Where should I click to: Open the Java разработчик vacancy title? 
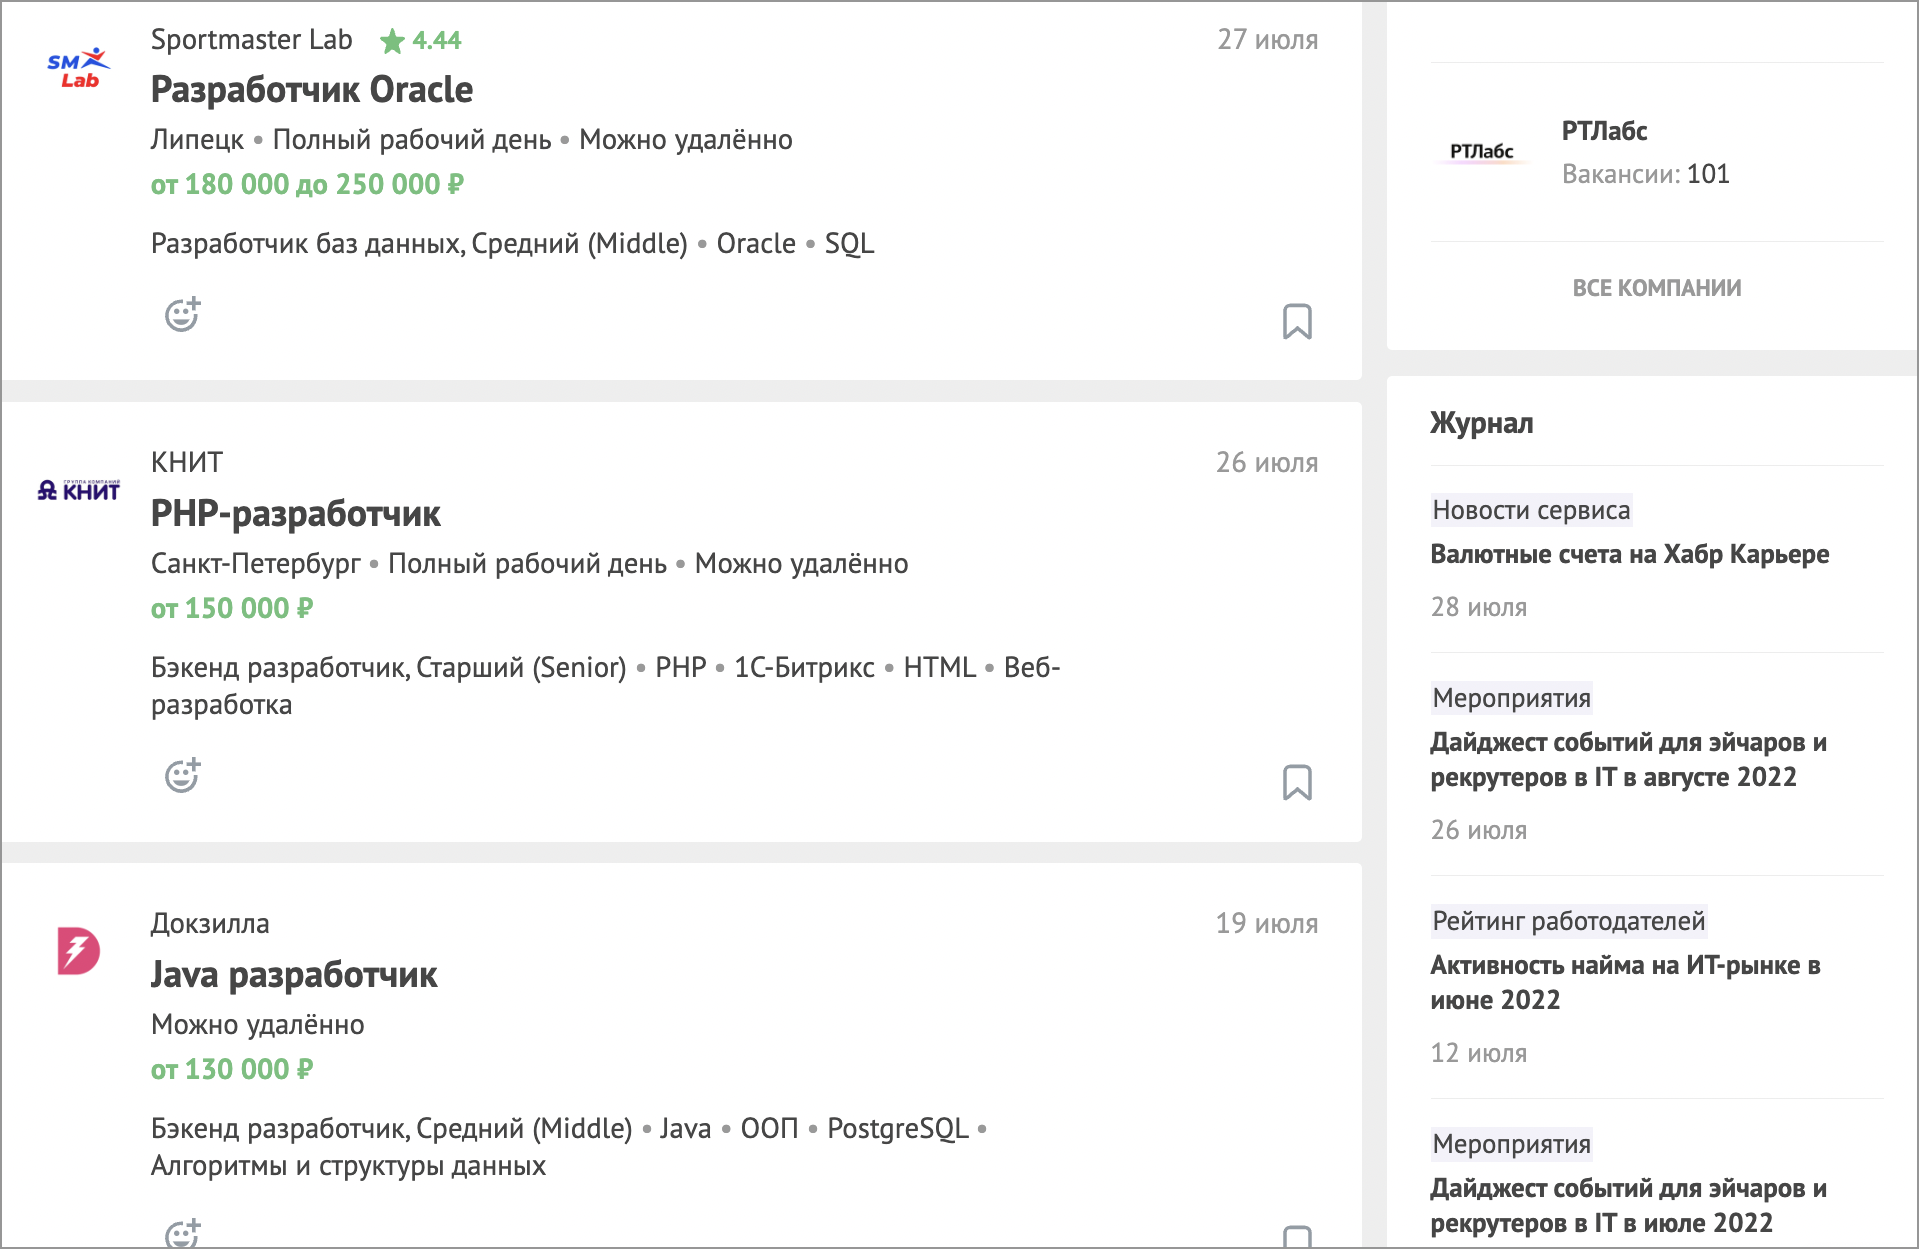click(294, 975)
